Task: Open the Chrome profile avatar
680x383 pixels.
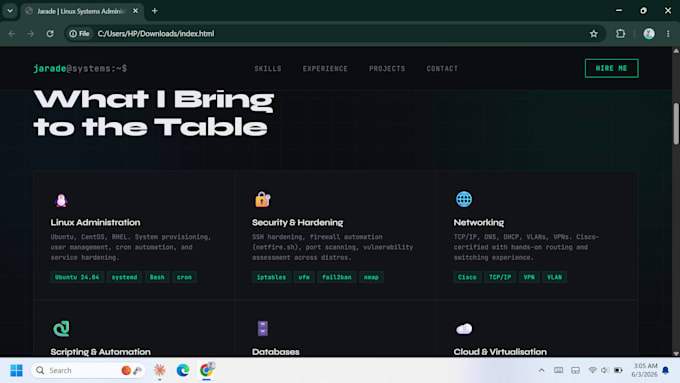Action: pyautogui.click(x=649, y=33)
